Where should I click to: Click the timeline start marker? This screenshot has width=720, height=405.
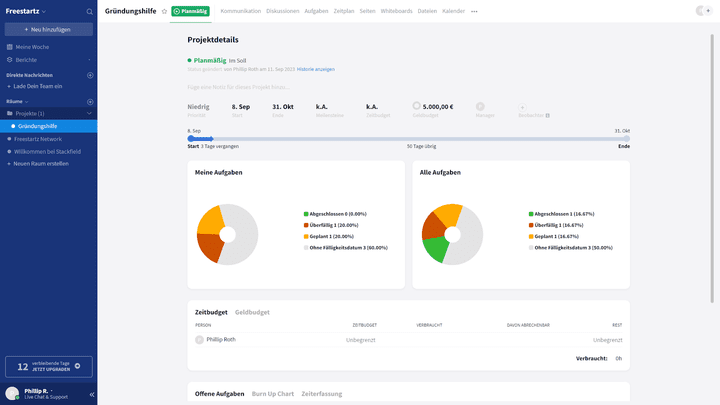point(190,138)
